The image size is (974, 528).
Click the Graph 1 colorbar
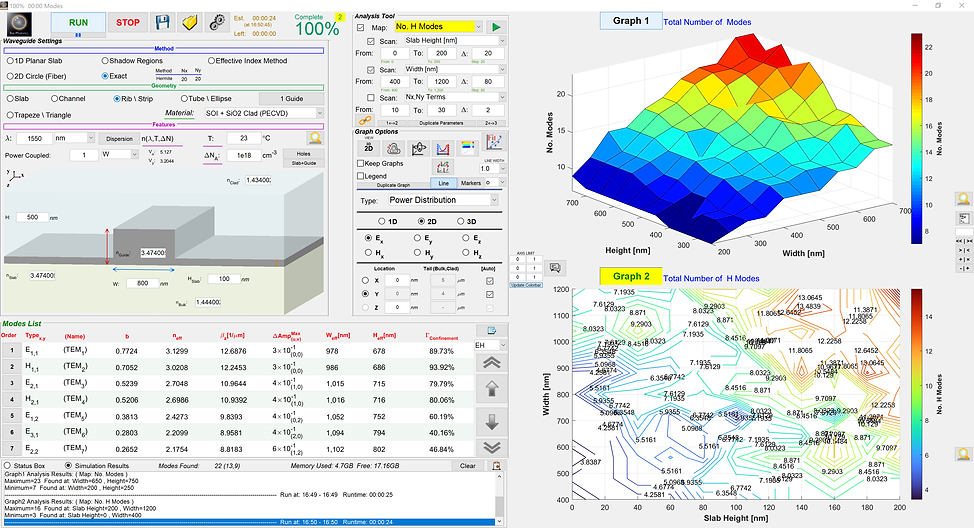(x=917, y=139)
